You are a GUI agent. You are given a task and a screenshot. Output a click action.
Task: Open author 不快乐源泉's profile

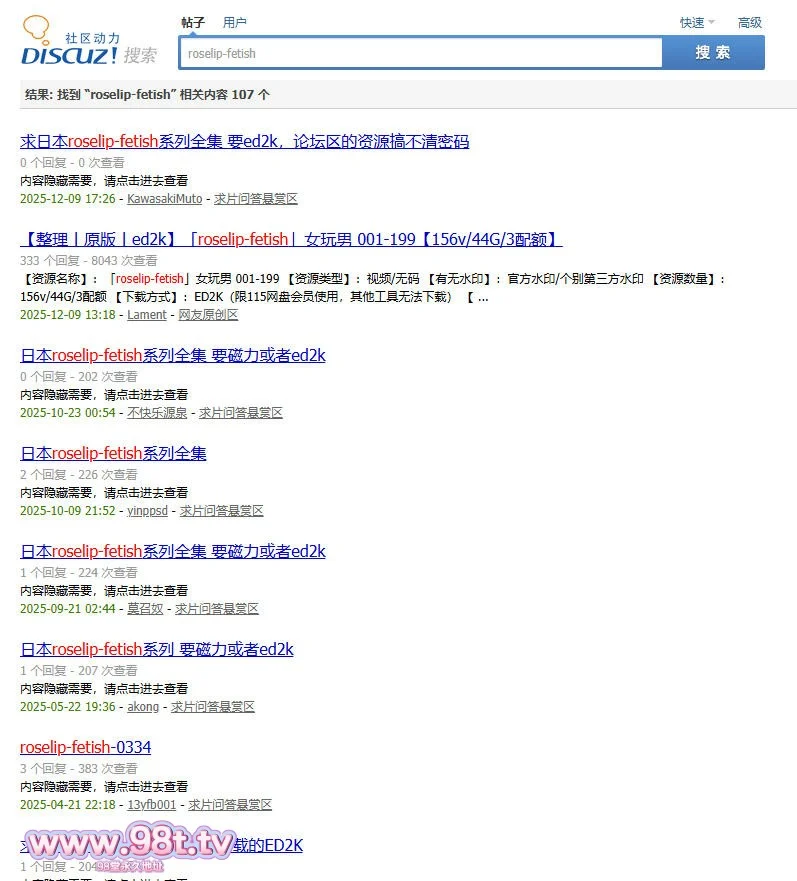pos(157,413)
